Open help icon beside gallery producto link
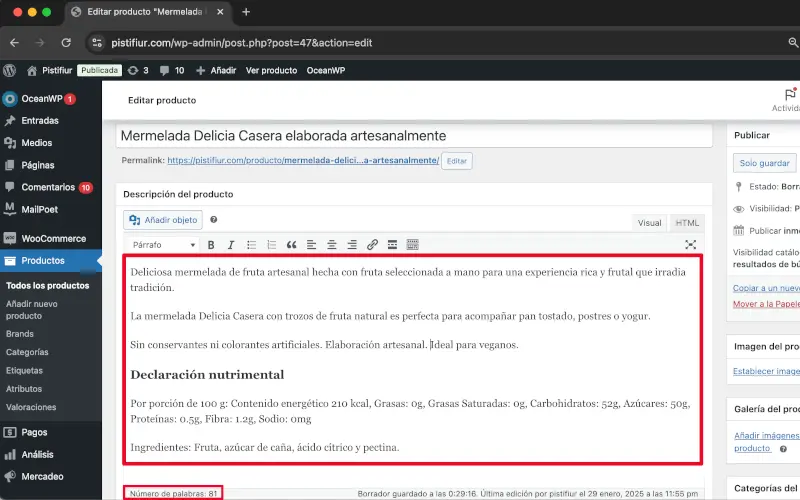 [x=783, y=449]
